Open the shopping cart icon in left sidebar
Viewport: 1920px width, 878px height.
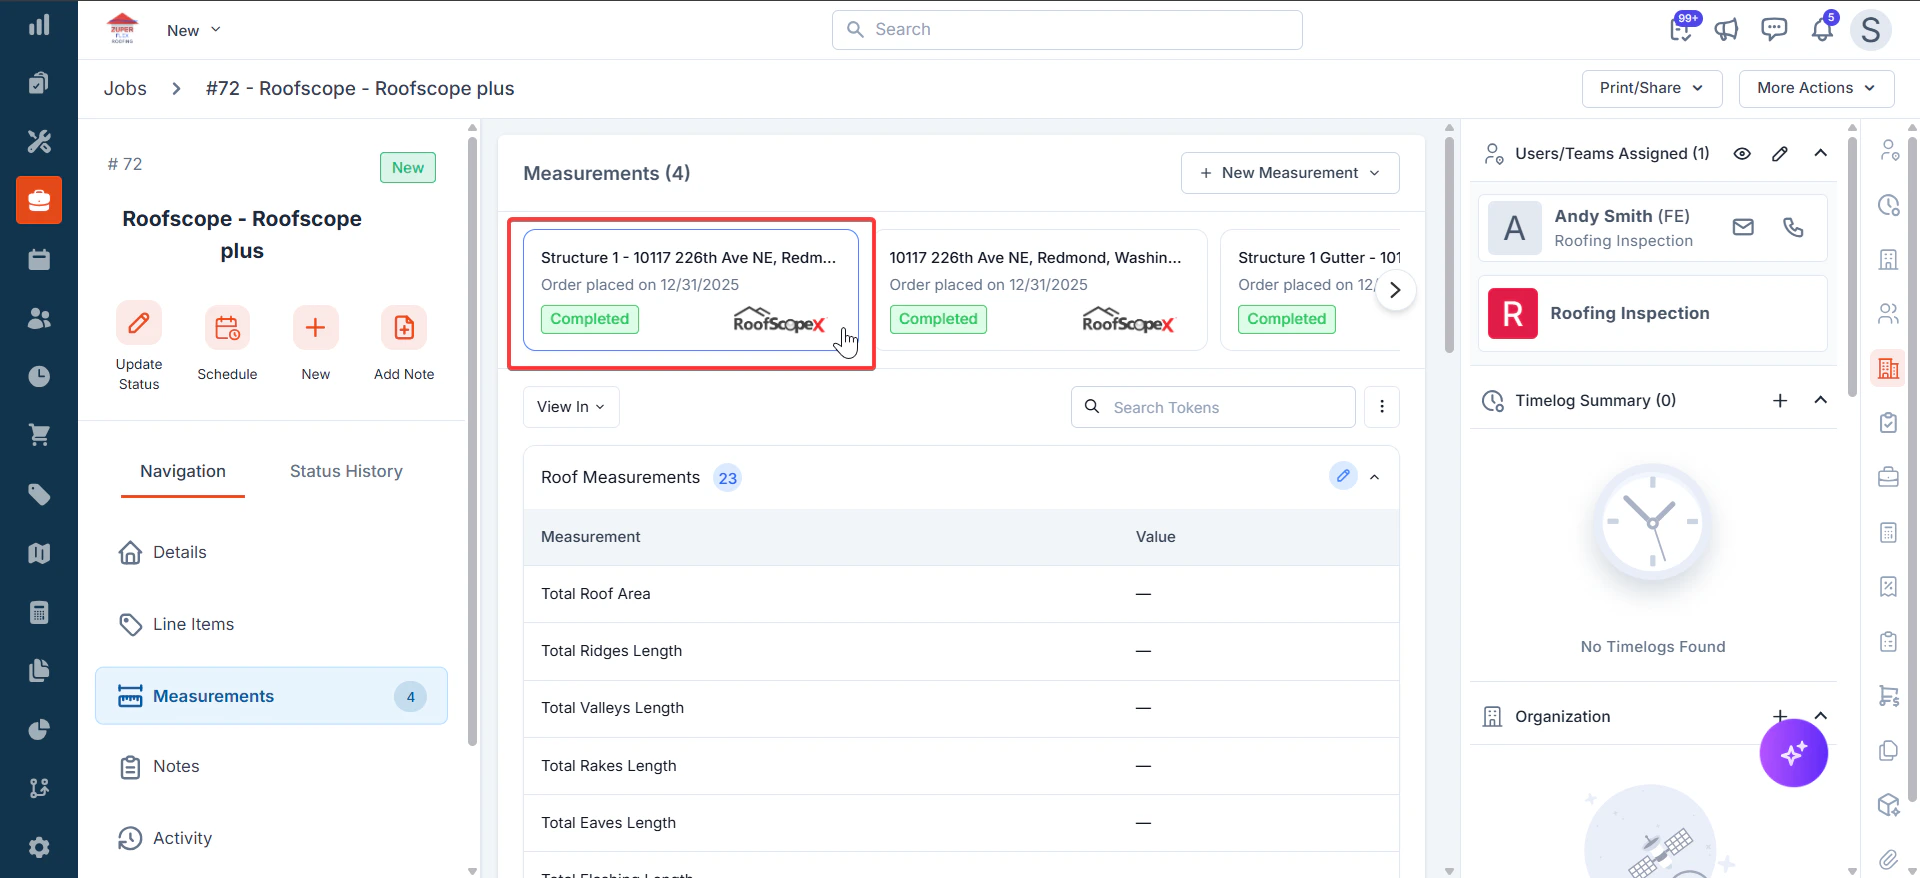click(x=39, y=435)
